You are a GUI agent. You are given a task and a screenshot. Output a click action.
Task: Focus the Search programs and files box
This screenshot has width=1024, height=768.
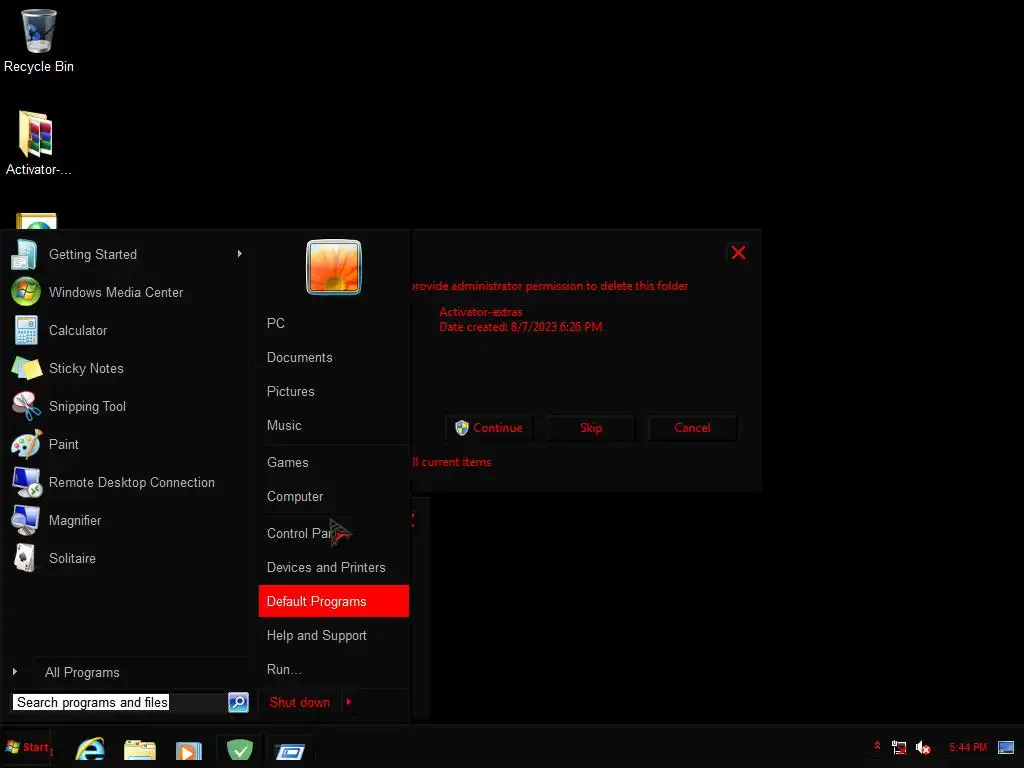coord(119,702)
